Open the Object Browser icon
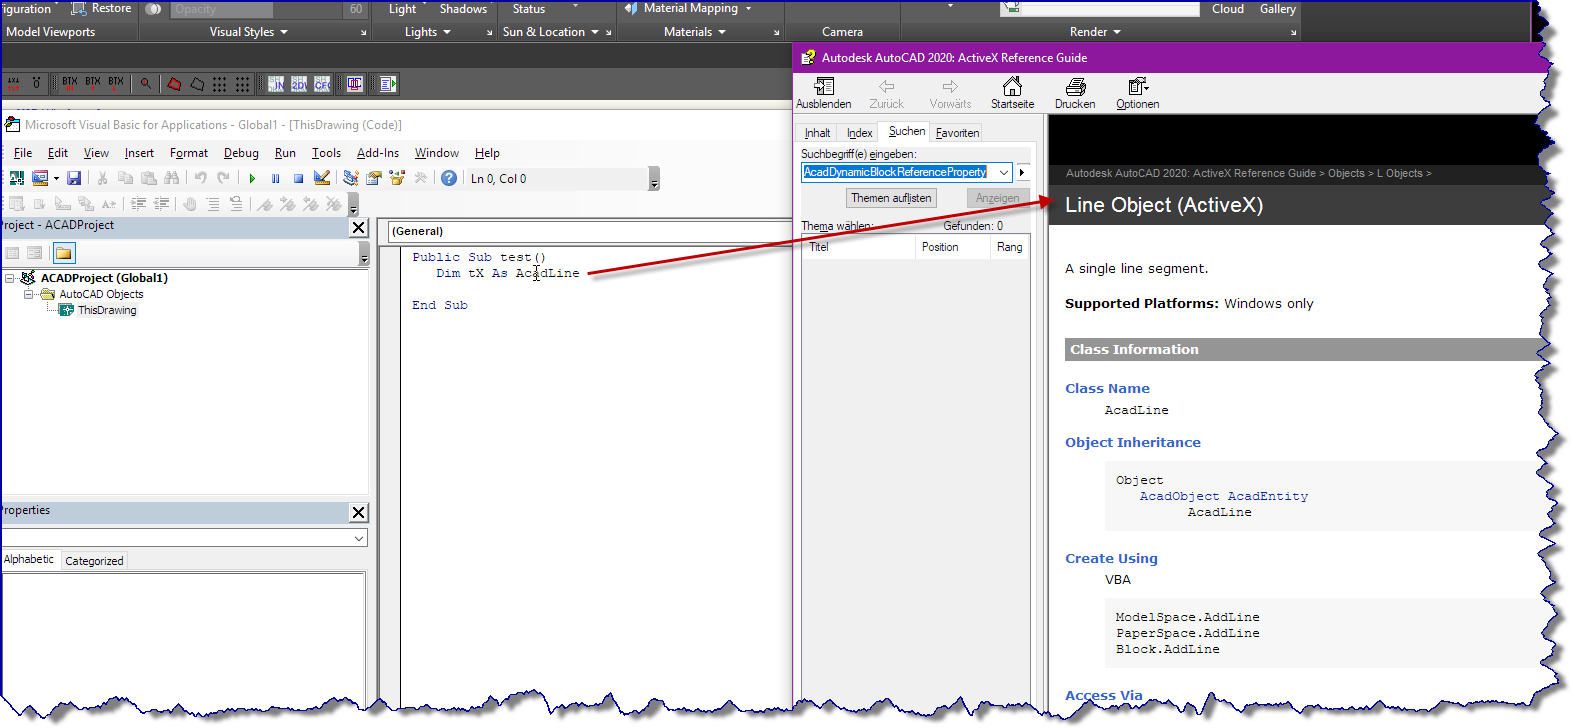This screenshot has height=728, width=1571. pyautogui.click(x=398, y=178)
